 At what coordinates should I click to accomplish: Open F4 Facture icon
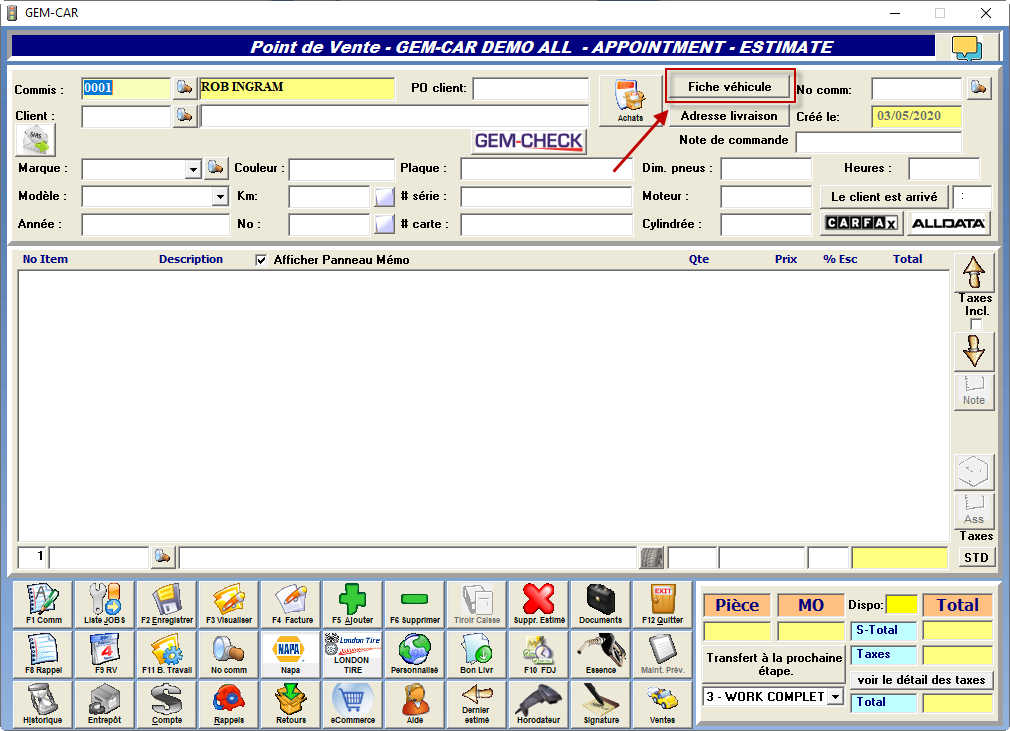291,604
